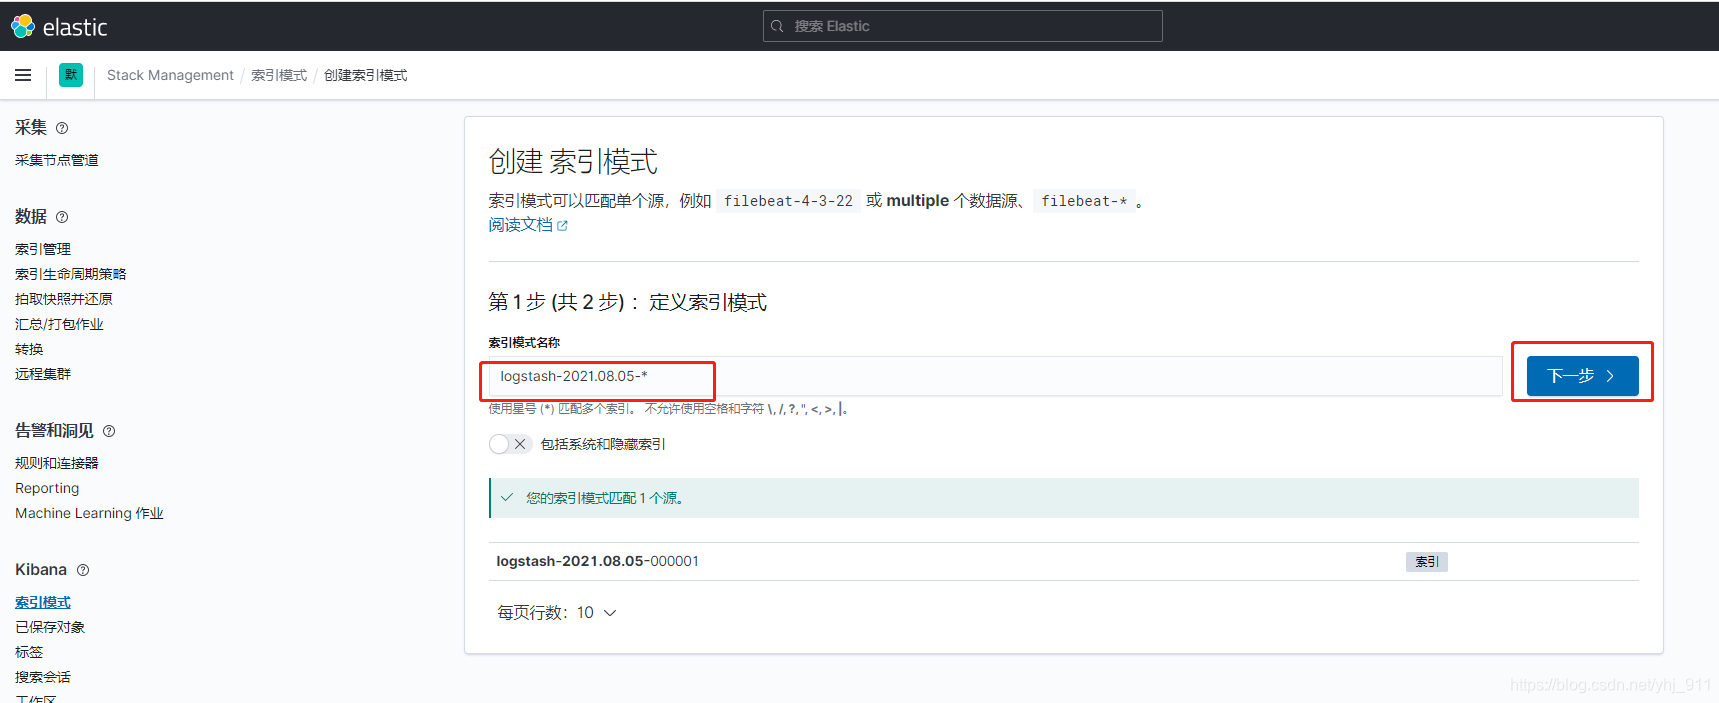The image size is (1719, 703).
Task: Open the hamburger navigation menu
Action: click(x=23, y=75)
